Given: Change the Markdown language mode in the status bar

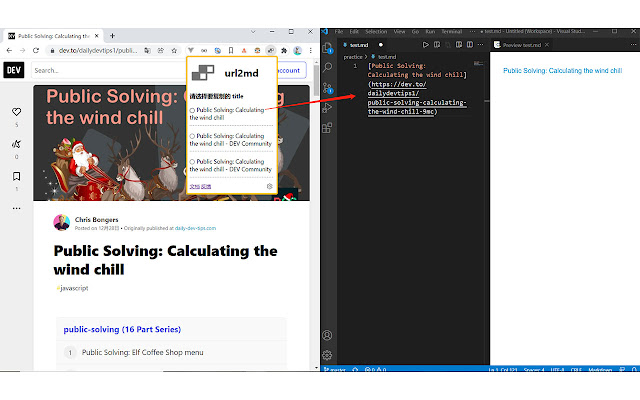Looking at the screenshot, I should click(x=600, y=370).
